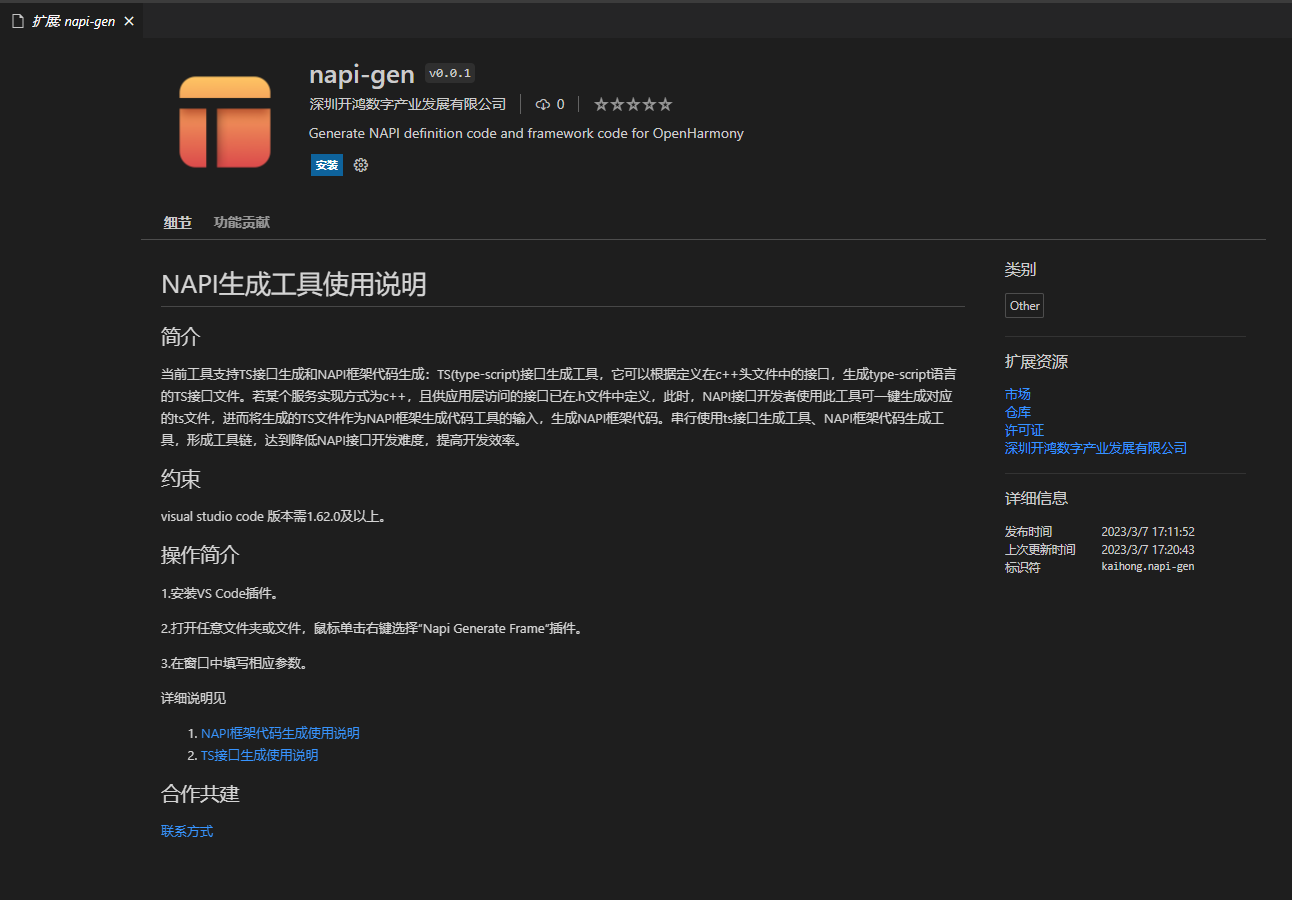Click the napi-gen extension logo icon
This screenshot has width=1292, height=900.
pos(225,122)
